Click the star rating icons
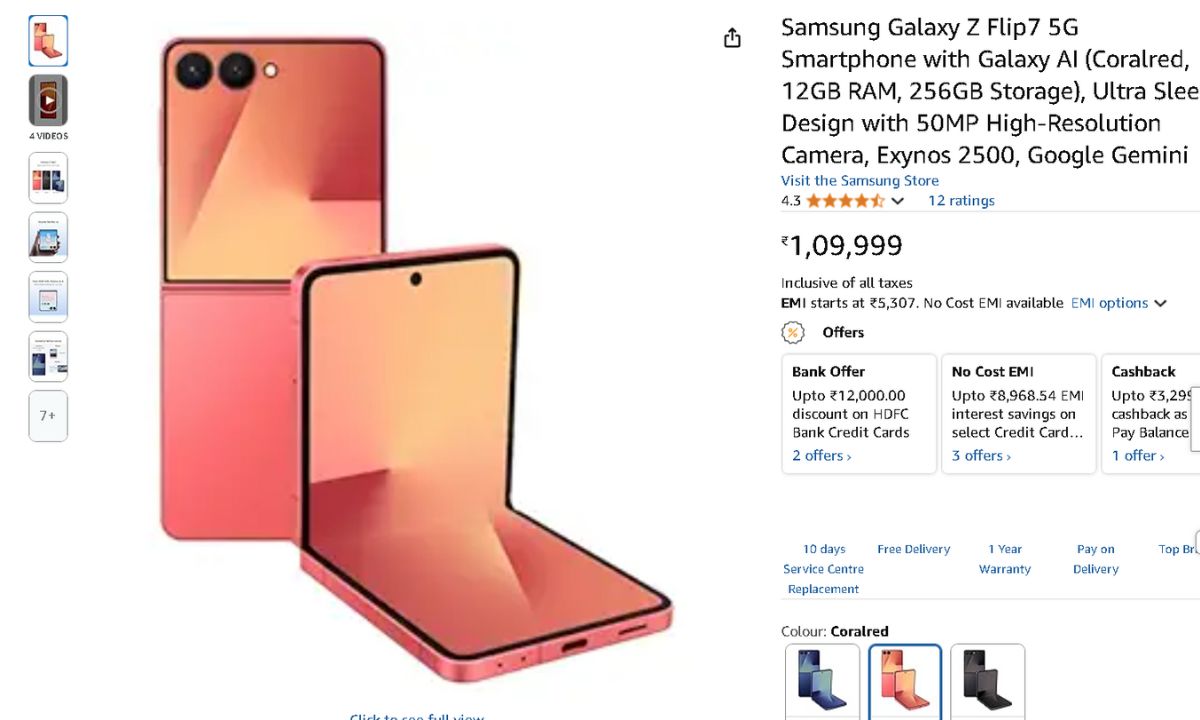Viewport: 1200px width, 720px height. click(845, 201)
